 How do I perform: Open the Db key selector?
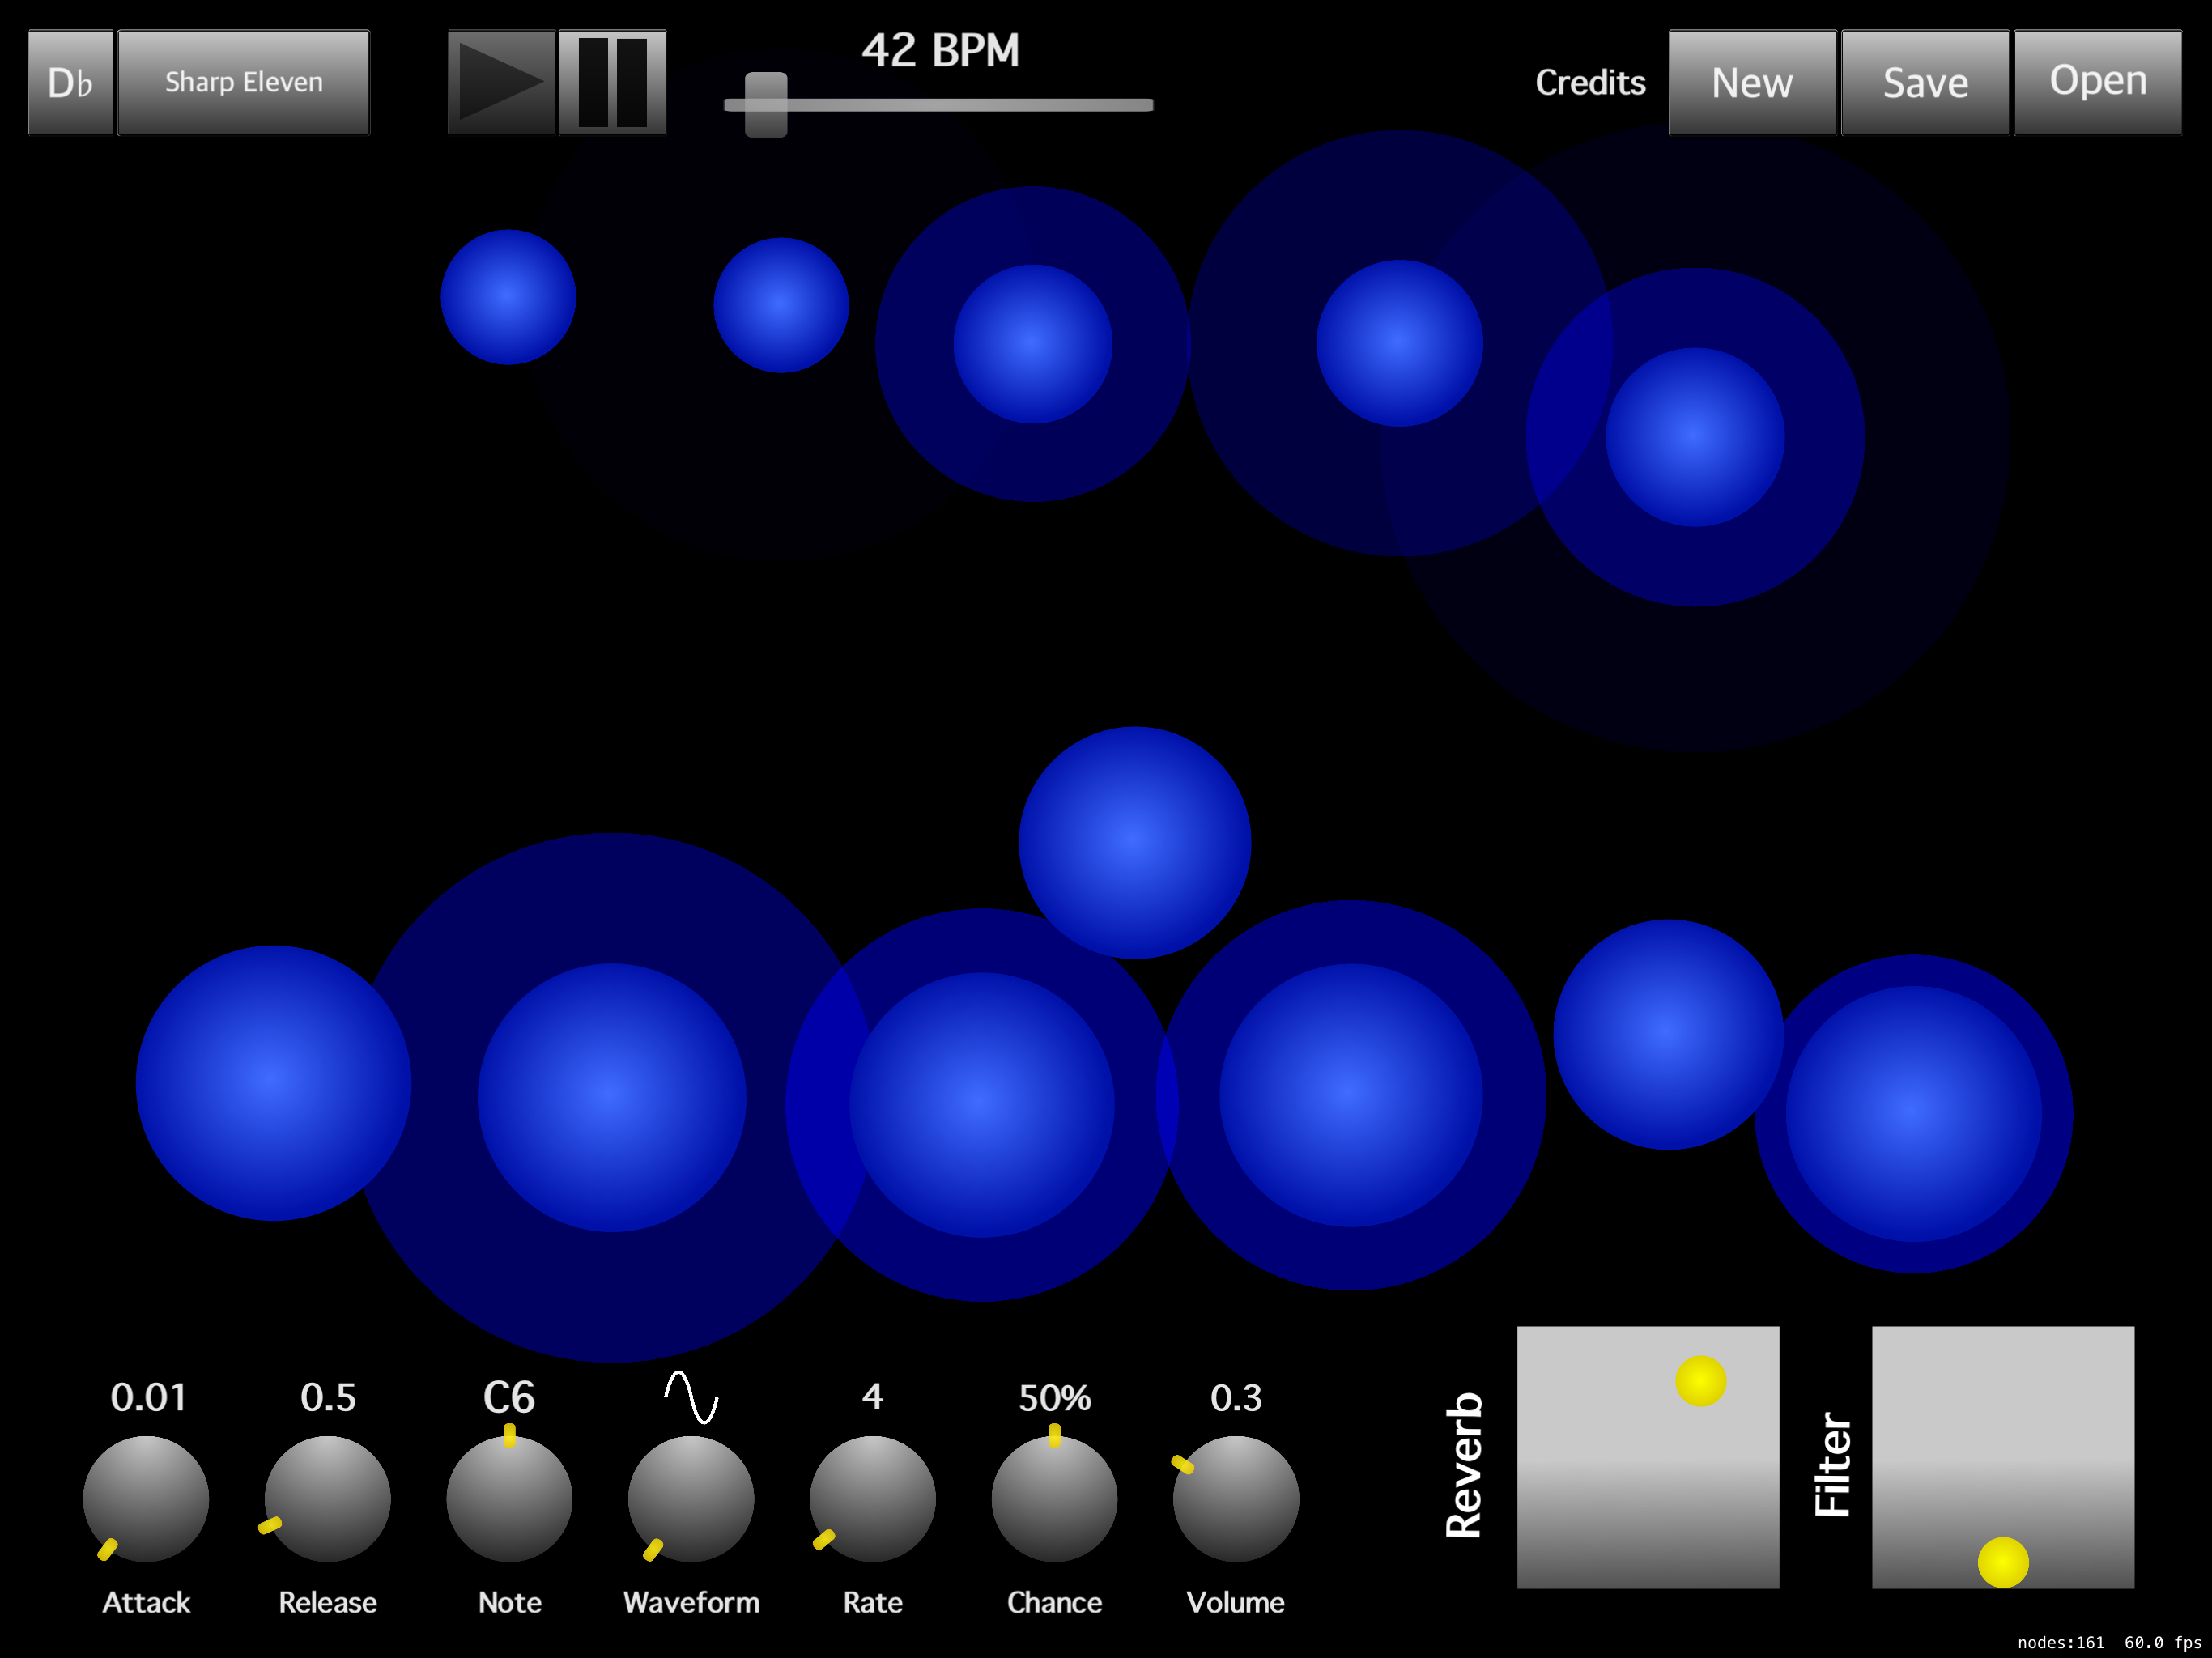(x=70, y=82)
